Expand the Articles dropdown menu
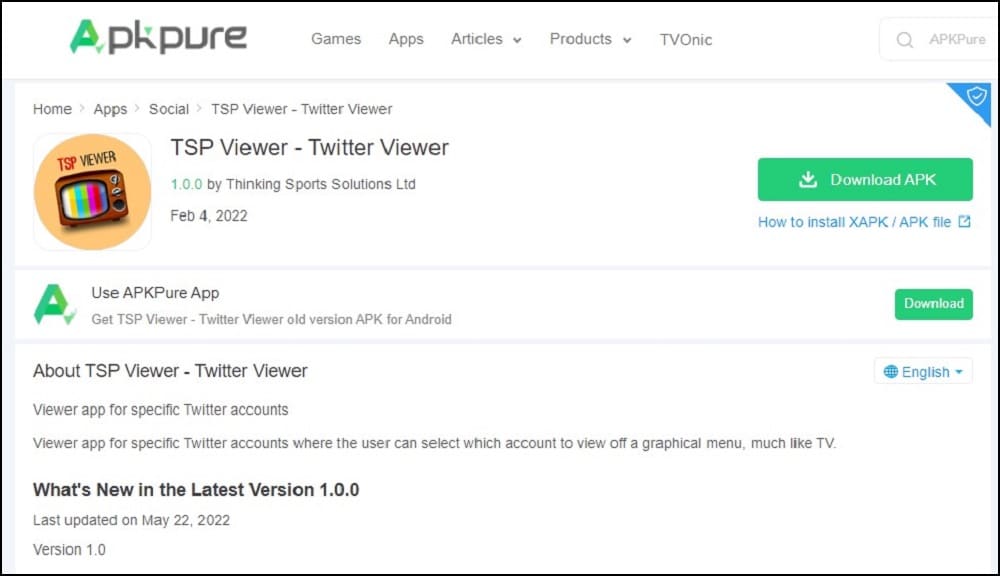Viewport: 1000px width, 576px height. (487, 39)
